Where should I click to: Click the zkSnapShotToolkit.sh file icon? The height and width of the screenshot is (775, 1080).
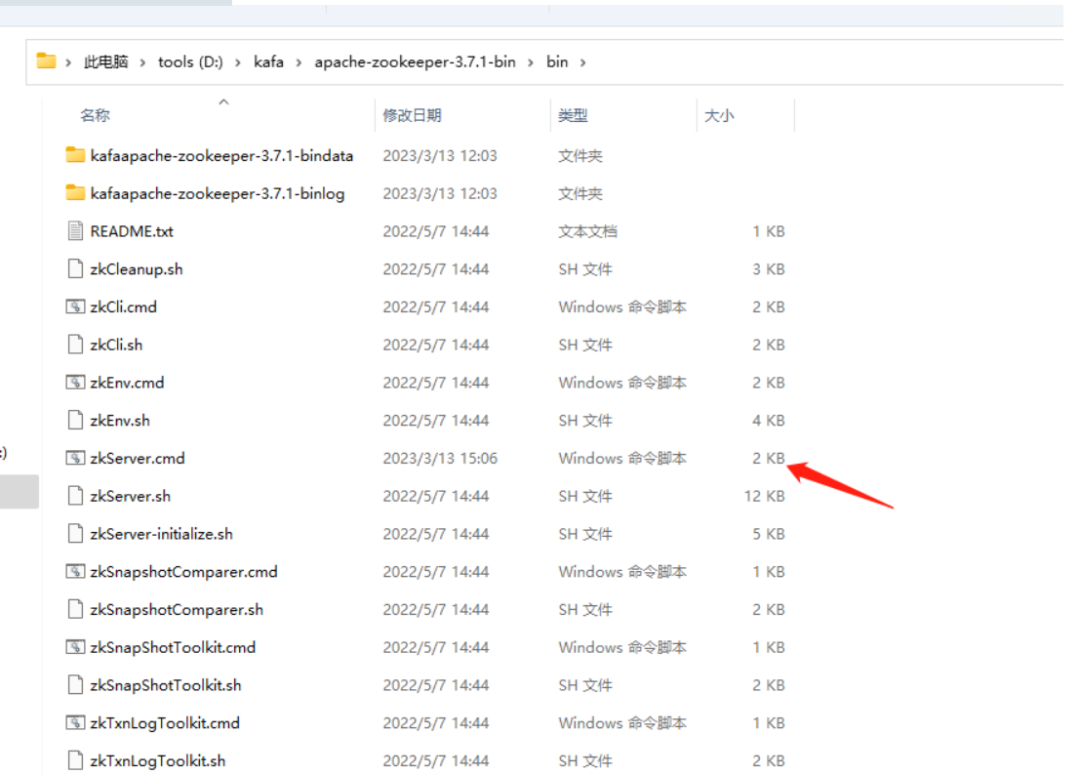coord(75,685)
